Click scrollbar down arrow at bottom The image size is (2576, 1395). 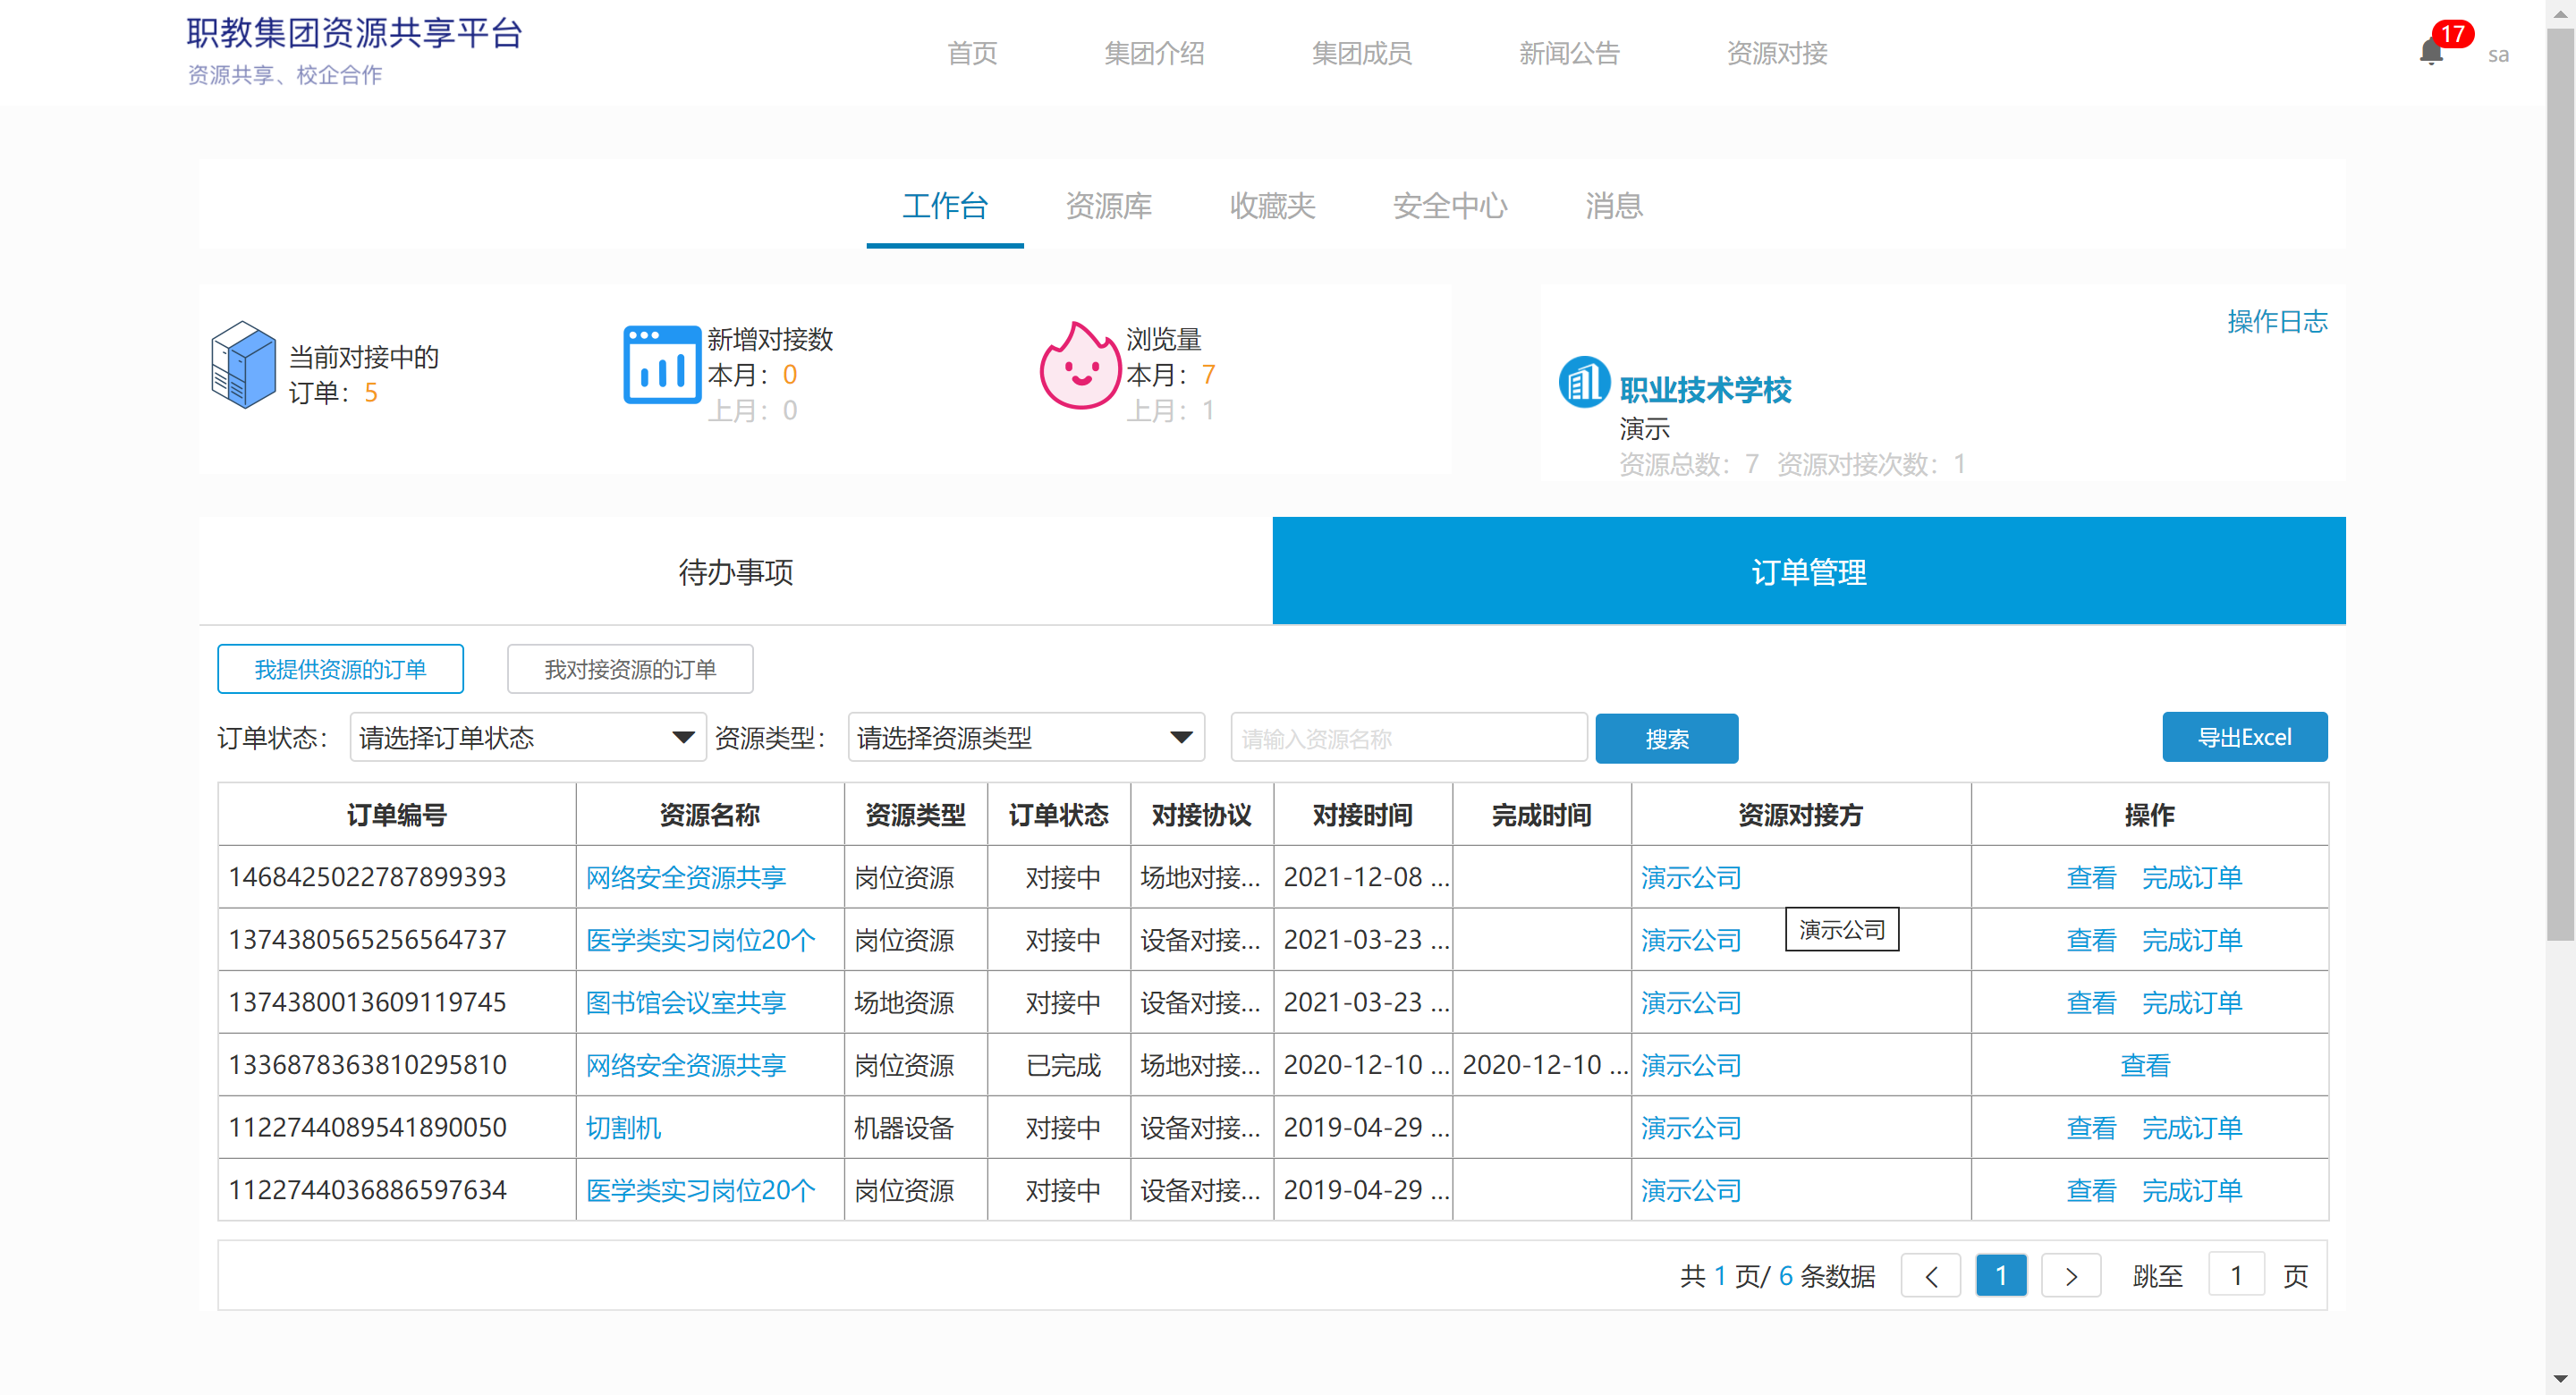(2559, 1380)
